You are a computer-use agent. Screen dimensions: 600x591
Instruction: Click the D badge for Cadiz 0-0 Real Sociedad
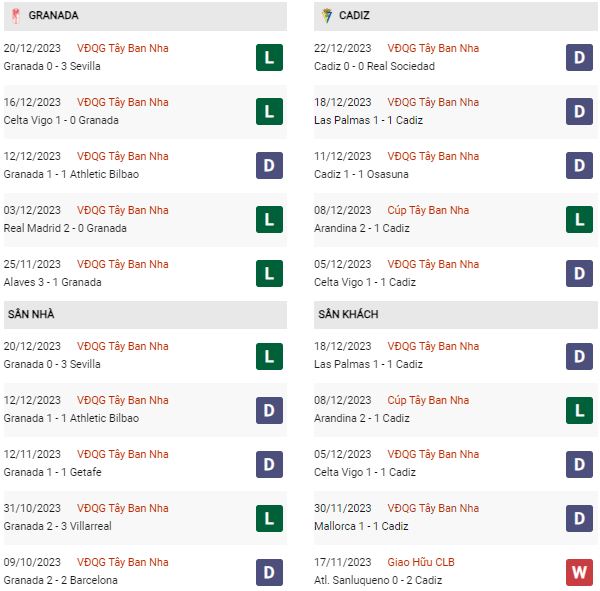coord(579,57)
